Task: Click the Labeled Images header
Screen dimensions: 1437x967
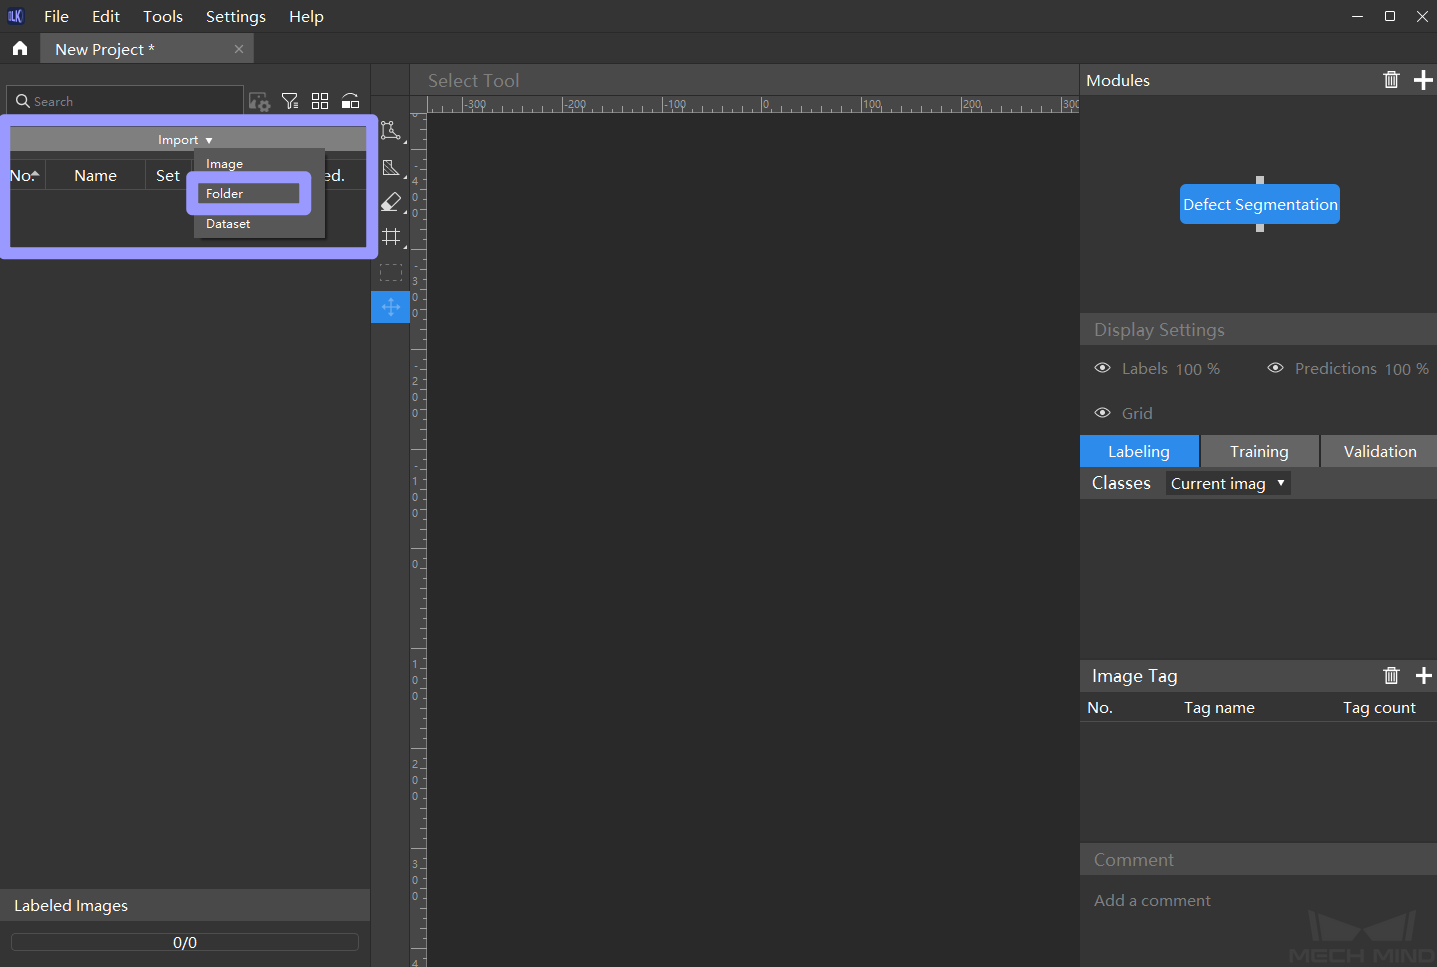Action: point(185,905)
